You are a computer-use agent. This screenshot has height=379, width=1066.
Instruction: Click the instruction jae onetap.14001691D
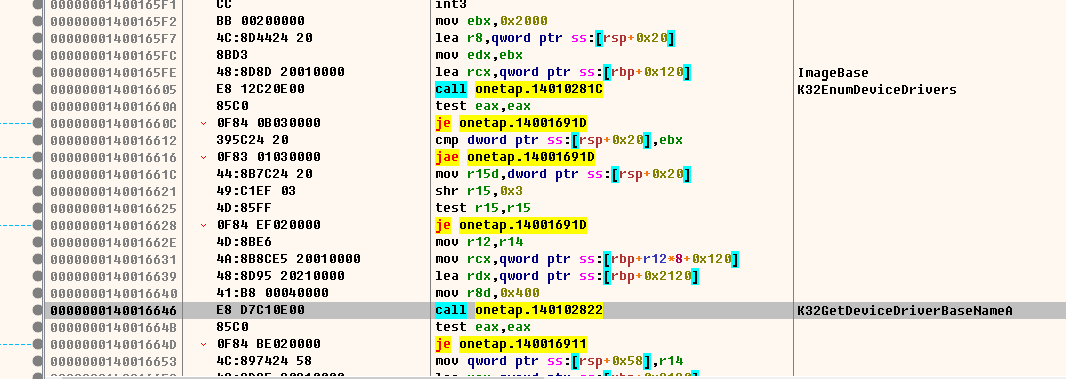tap(515, 157)
